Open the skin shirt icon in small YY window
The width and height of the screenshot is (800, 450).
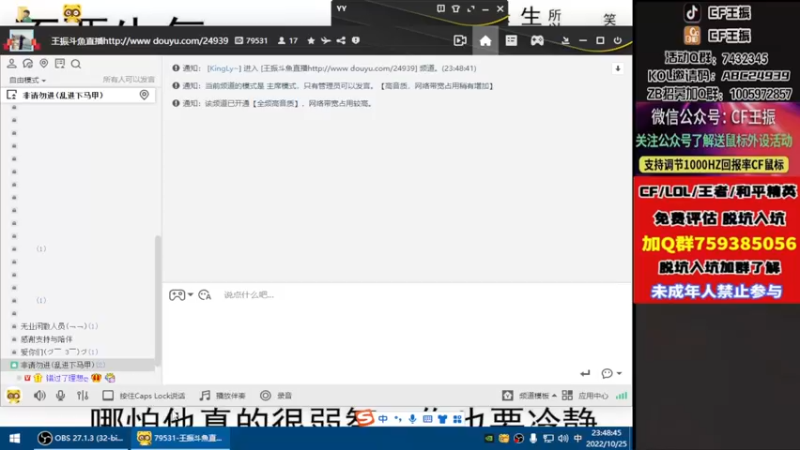pyautogui.click(x=456, y=9)
